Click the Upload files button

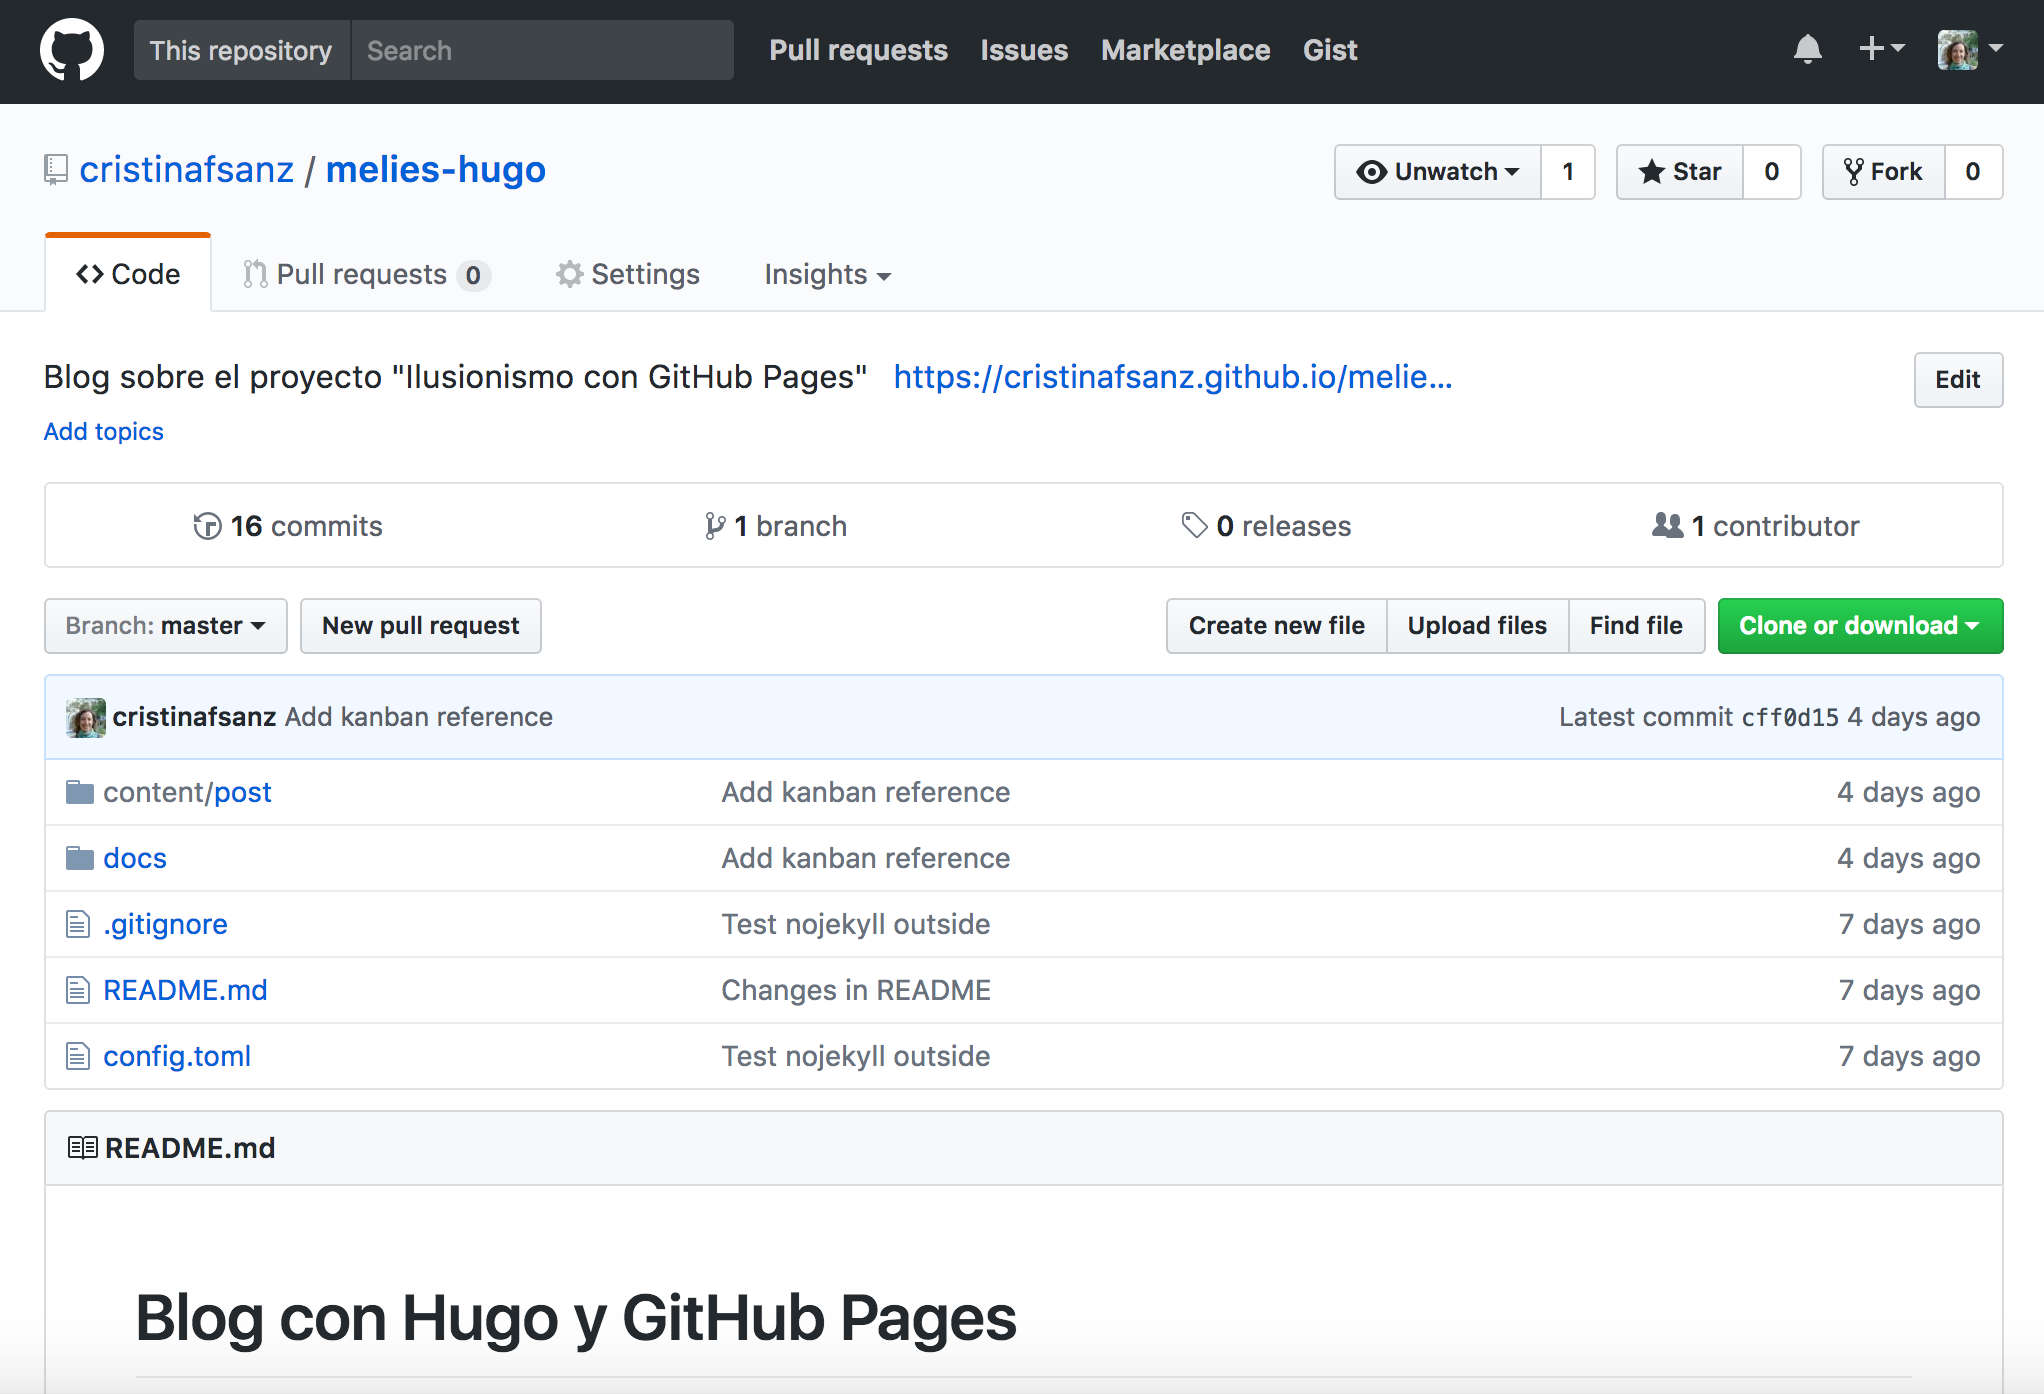[1477, 626]
